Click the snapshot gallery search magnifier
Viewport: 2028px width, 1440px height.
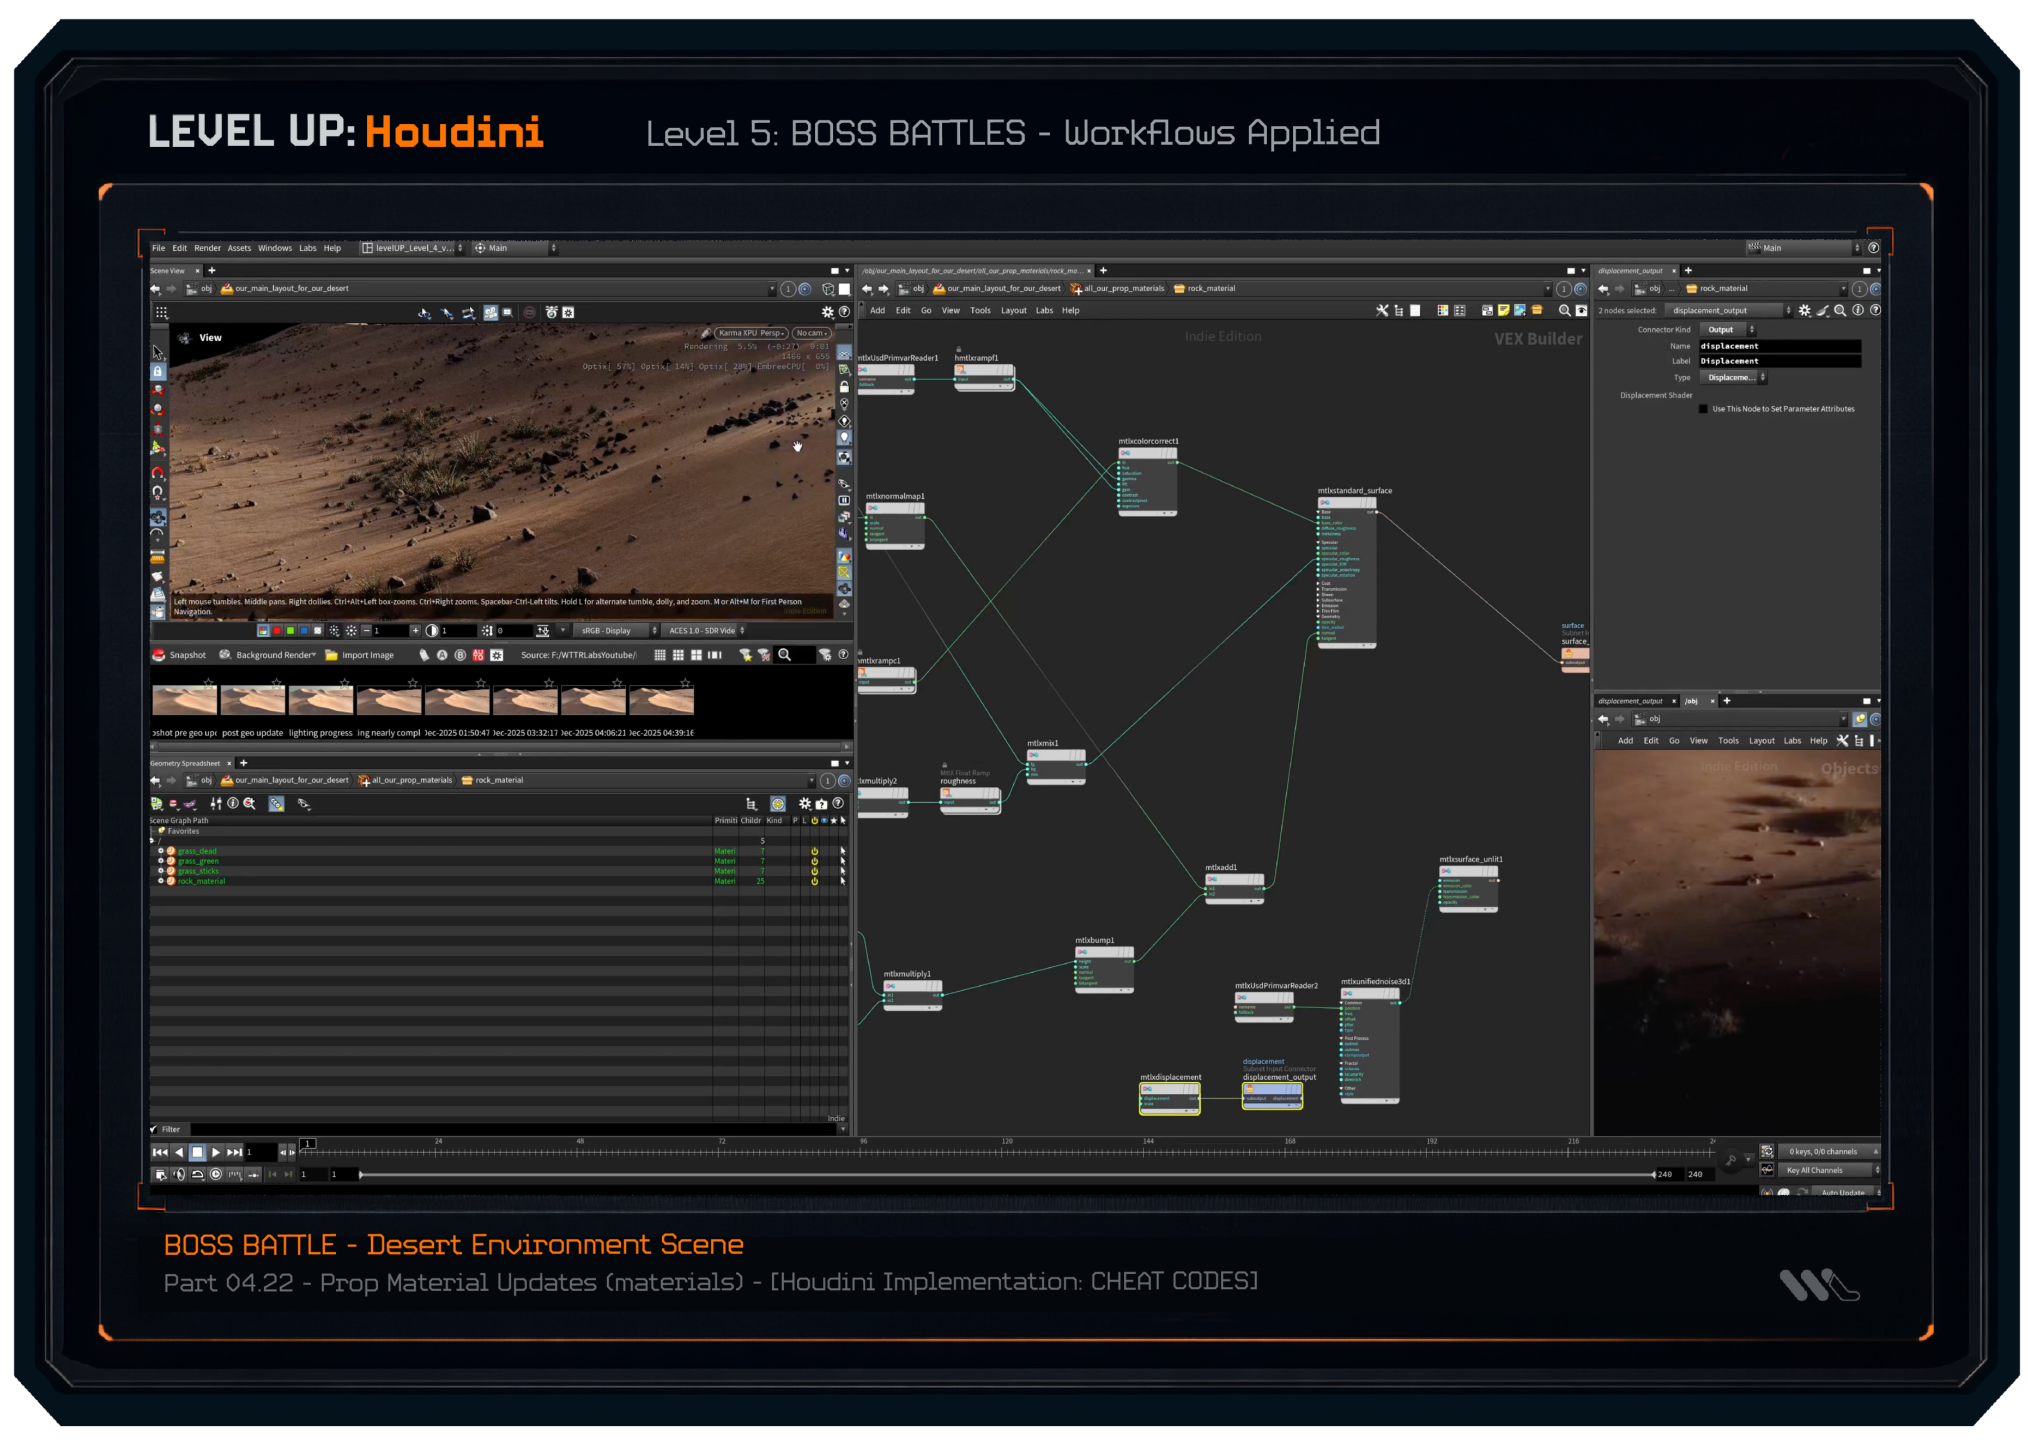785,655
